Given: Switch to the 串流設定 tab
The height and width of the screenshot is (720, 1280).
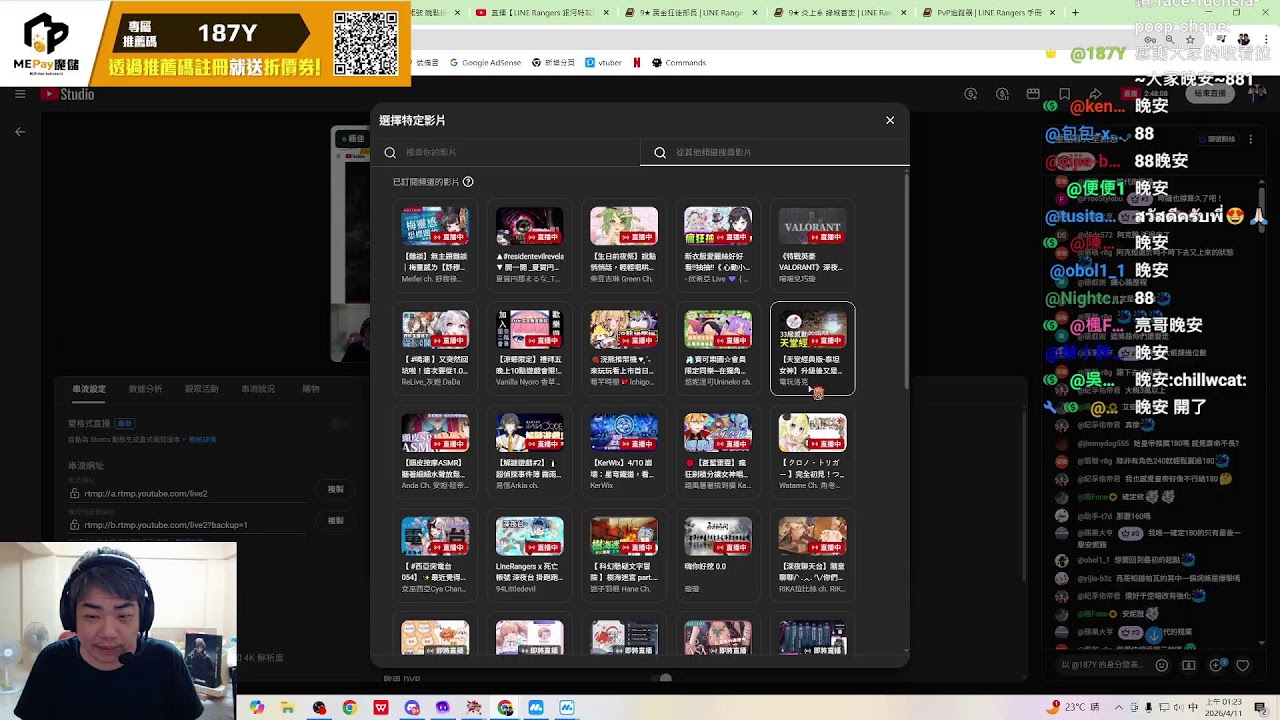Looking at the screenshot, I should coord(89,389).
